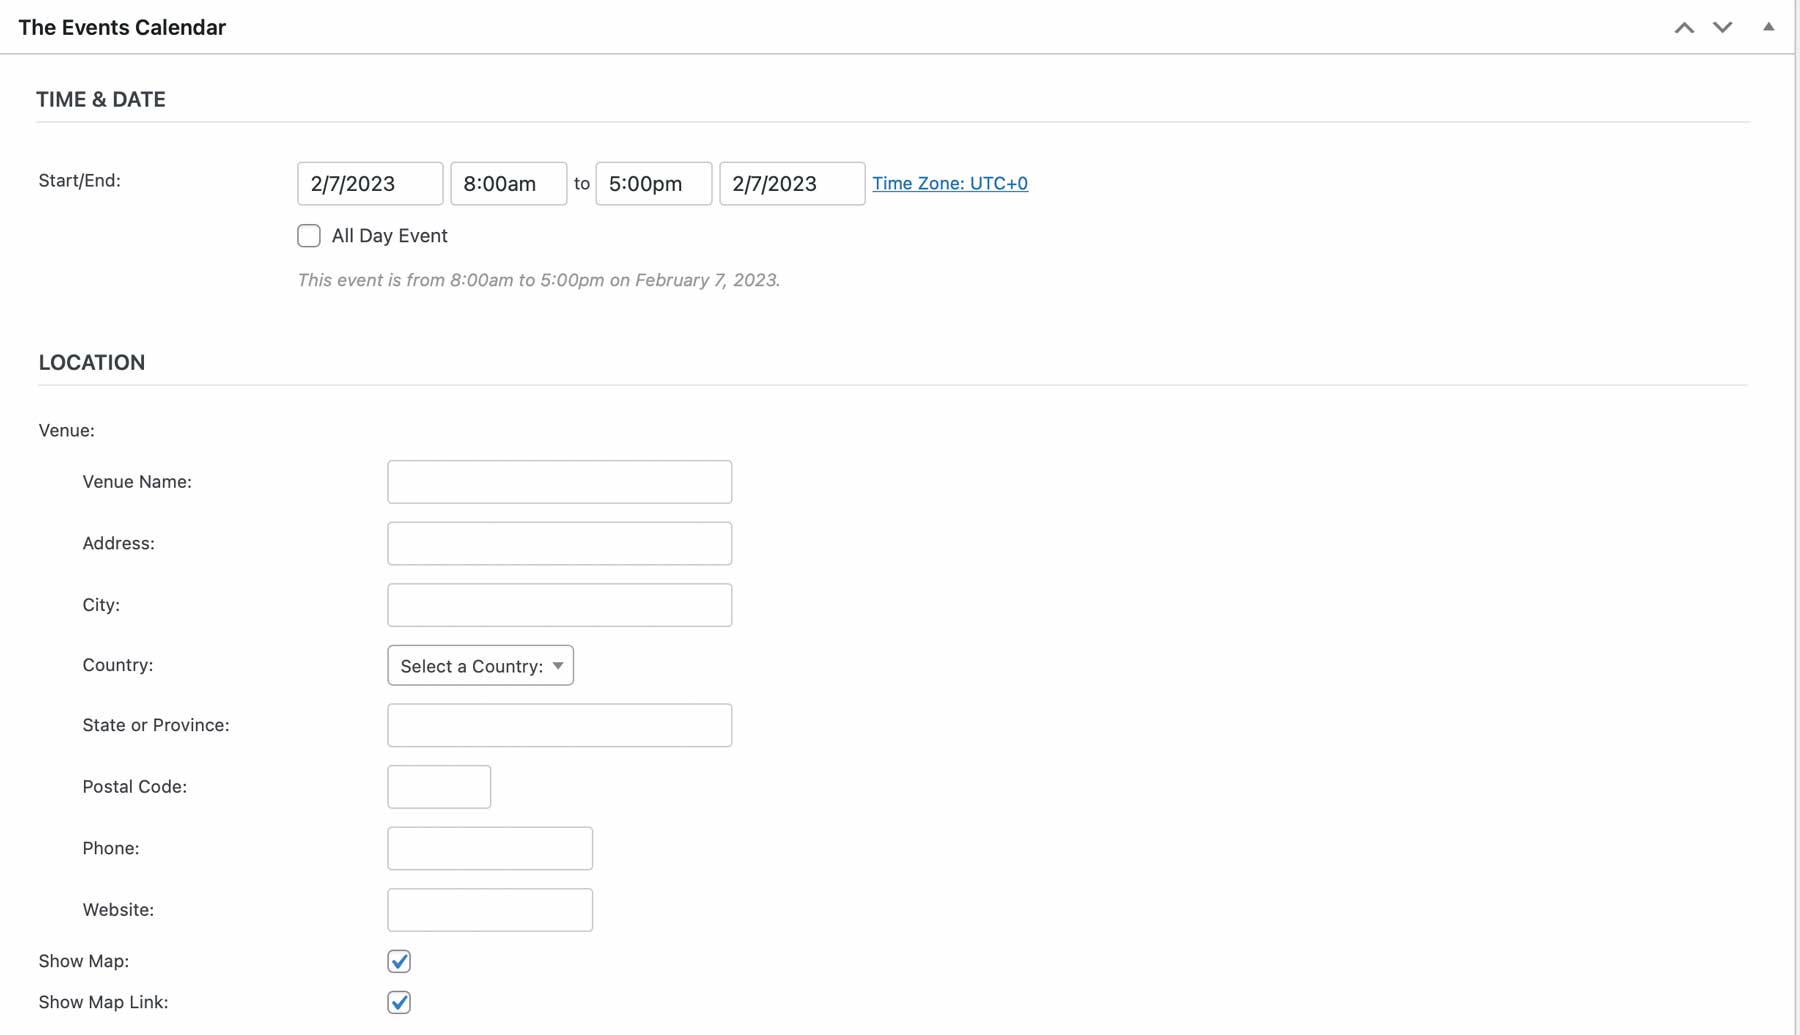
Task: Select the Phone number field
Action: point(489,847)
